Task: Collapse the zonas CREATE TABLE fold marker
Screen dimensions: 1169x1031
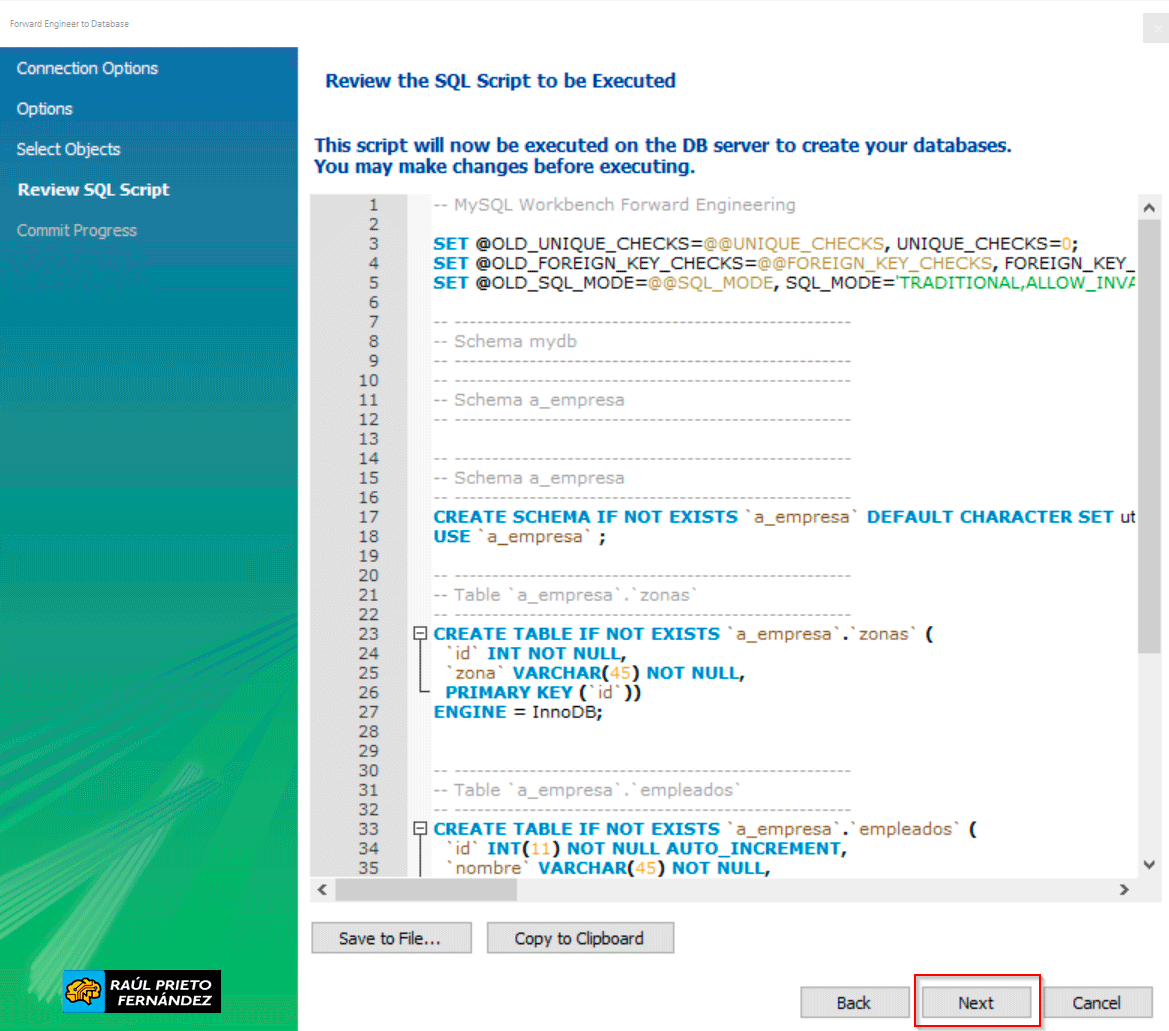Action: pos(420,634)
